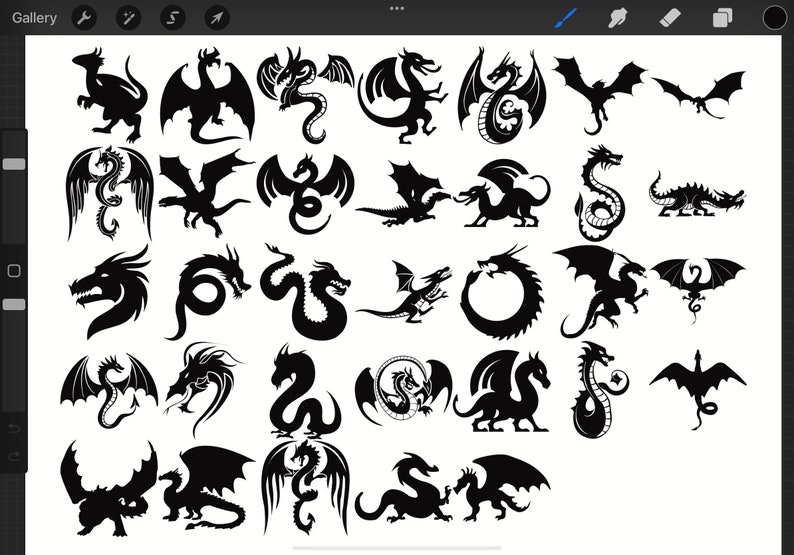Tap the square modify button on sidebar
The height and width of the screenshot is (555, 794).
[14, 270]
